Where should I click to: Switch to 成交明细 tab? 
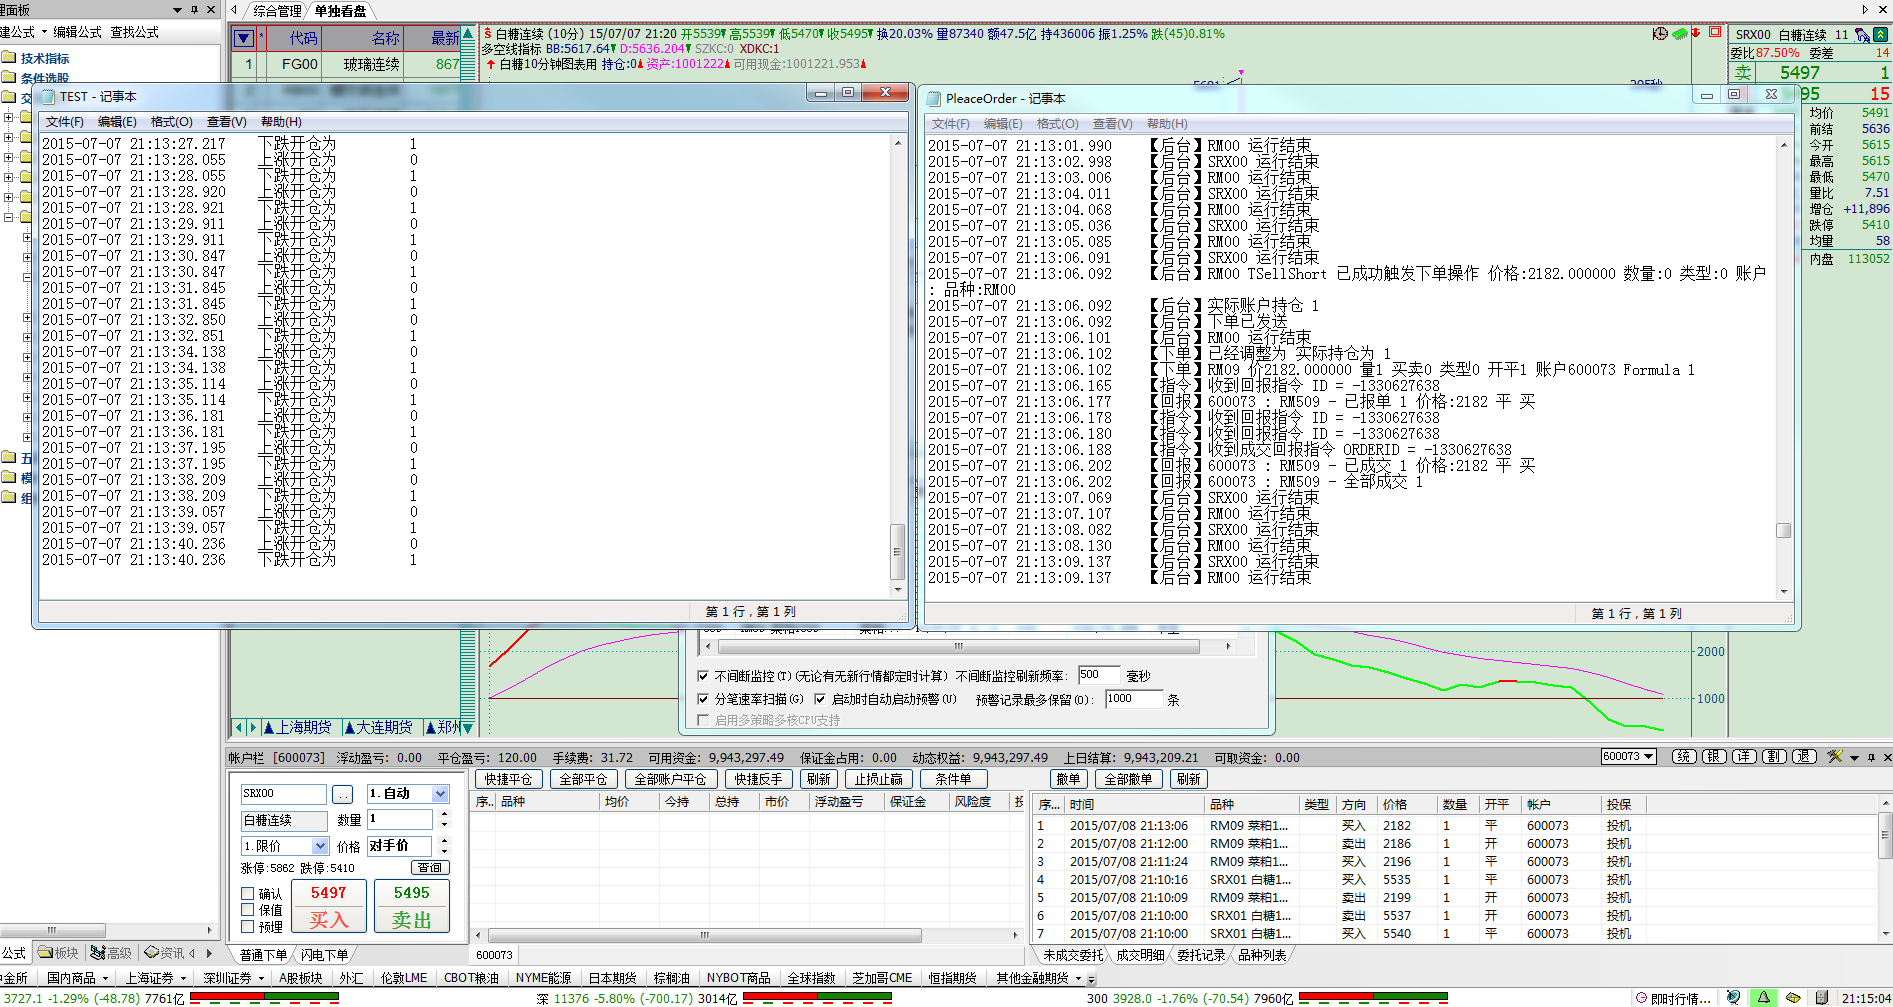[x=1140, y=955]
